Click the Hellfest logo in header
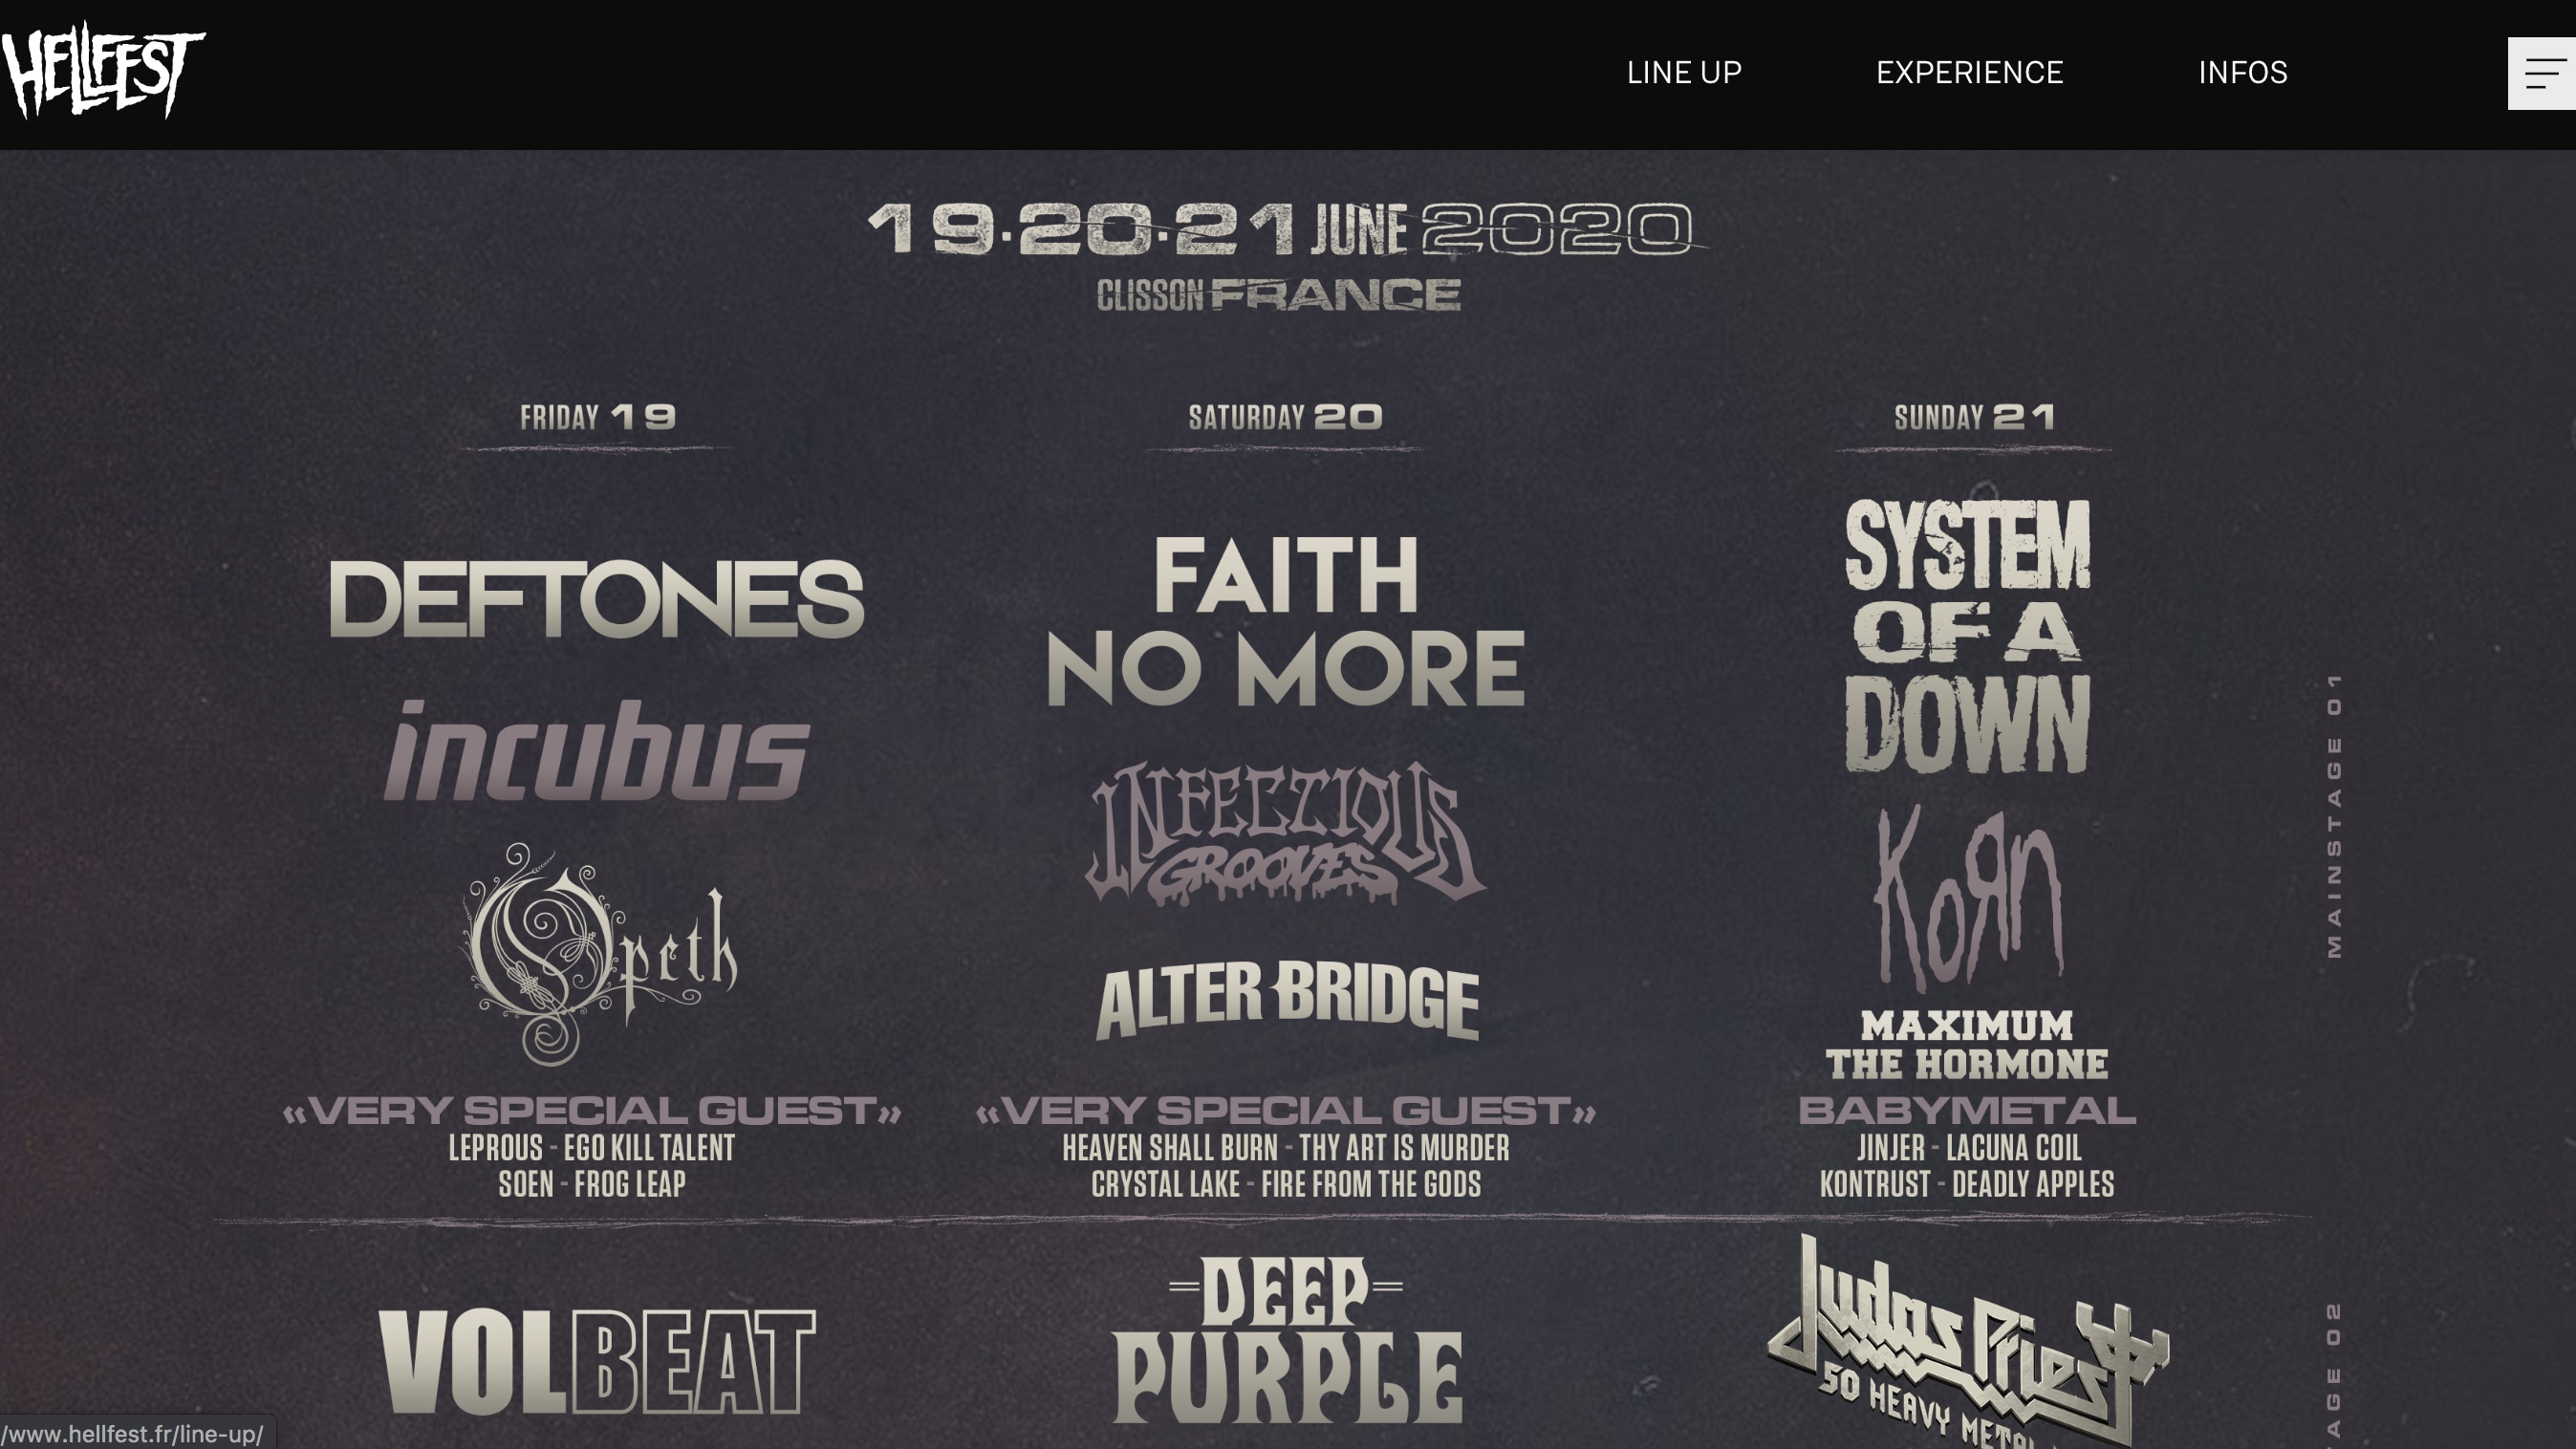2576x1449 pixels. 103,70
